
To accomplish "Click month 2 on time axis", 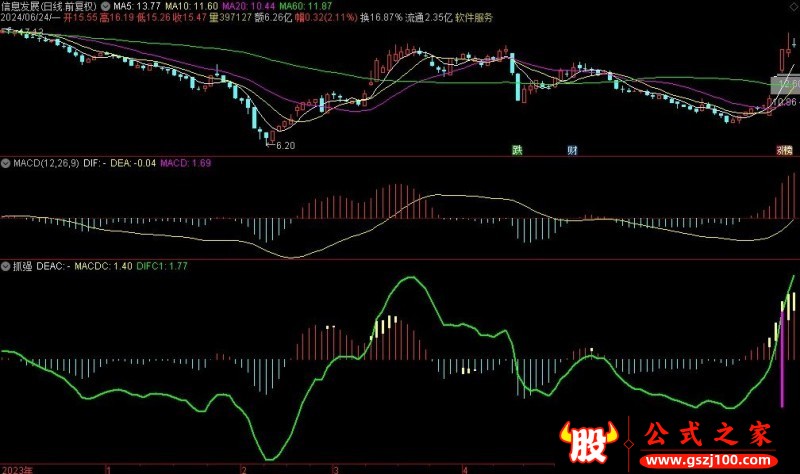I will tap(244, 469).
